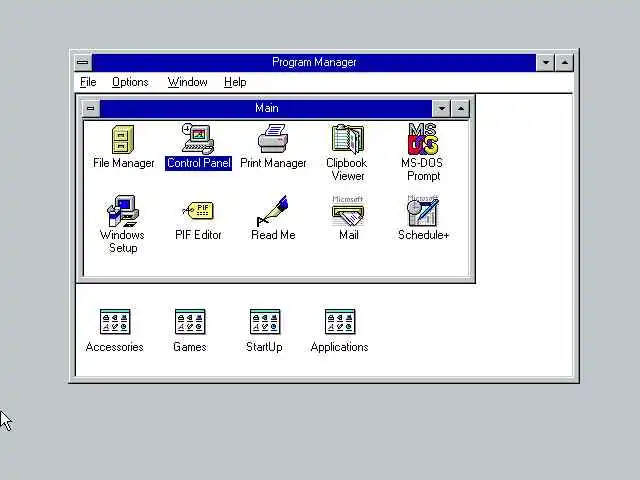Viewport: 640px width, 480px height.
Task: Open the Main window's control menu box
Action: (x=91, y=109)
